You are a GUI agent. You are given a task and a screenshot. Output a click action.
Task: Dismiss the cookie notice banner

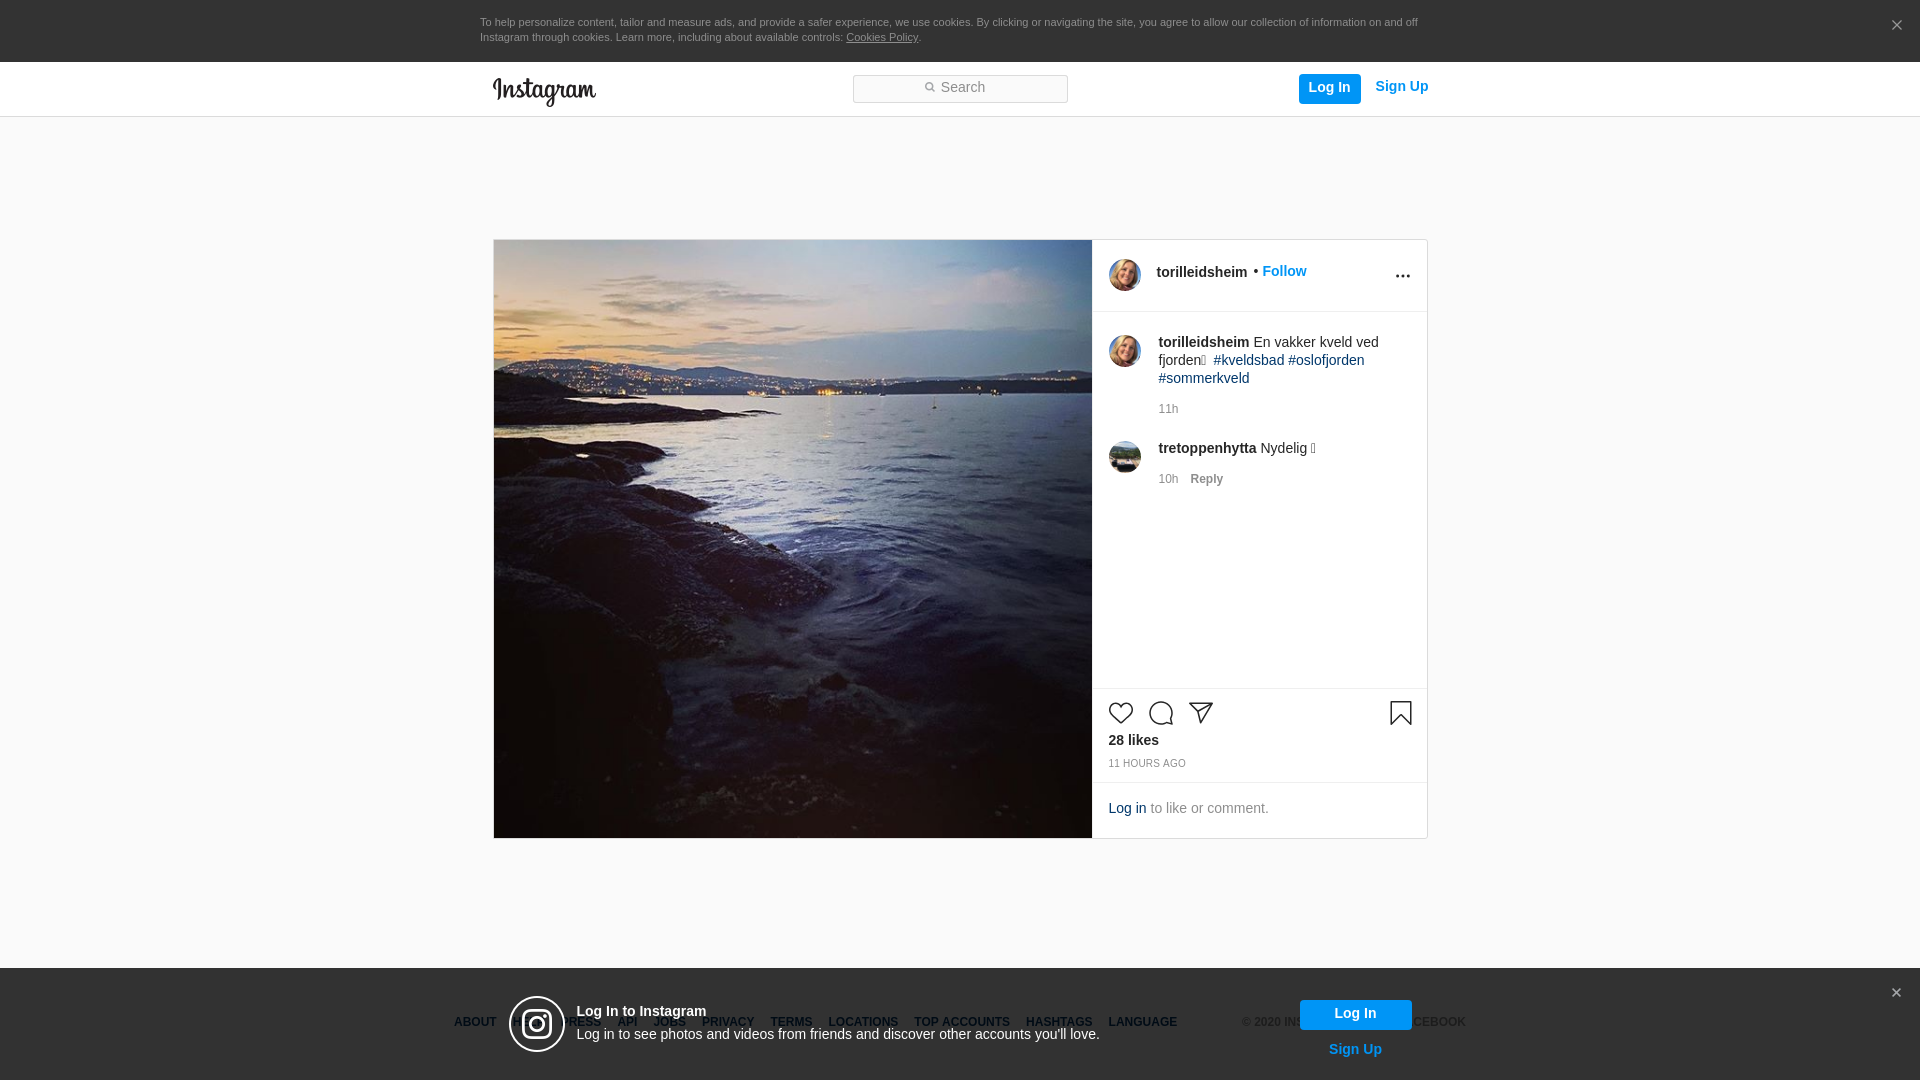[x=1896, y=26]
